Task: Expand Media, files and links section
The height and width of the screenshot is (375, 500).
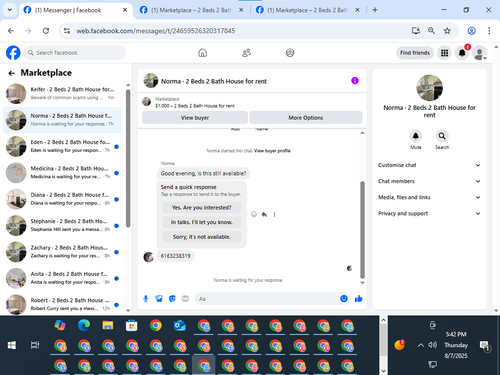Action: click(x=430, y=197)
